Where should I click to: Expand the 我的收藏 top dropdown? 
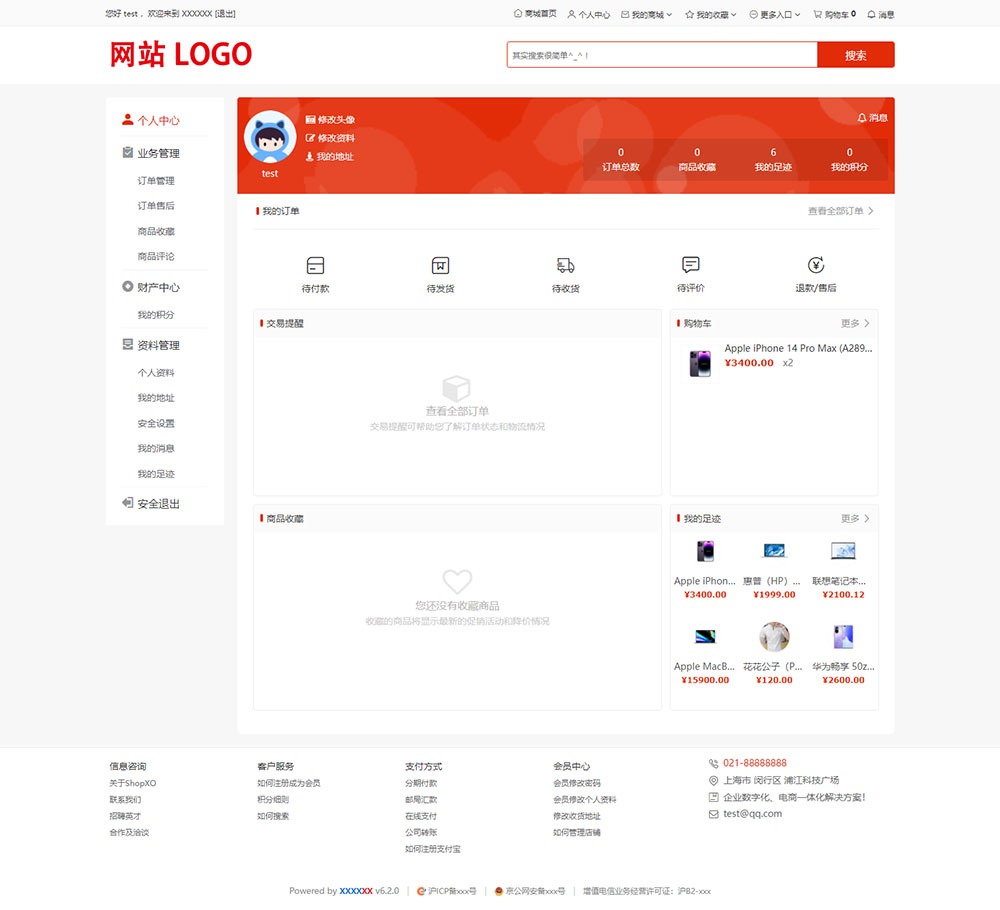(x=711, y=14)
